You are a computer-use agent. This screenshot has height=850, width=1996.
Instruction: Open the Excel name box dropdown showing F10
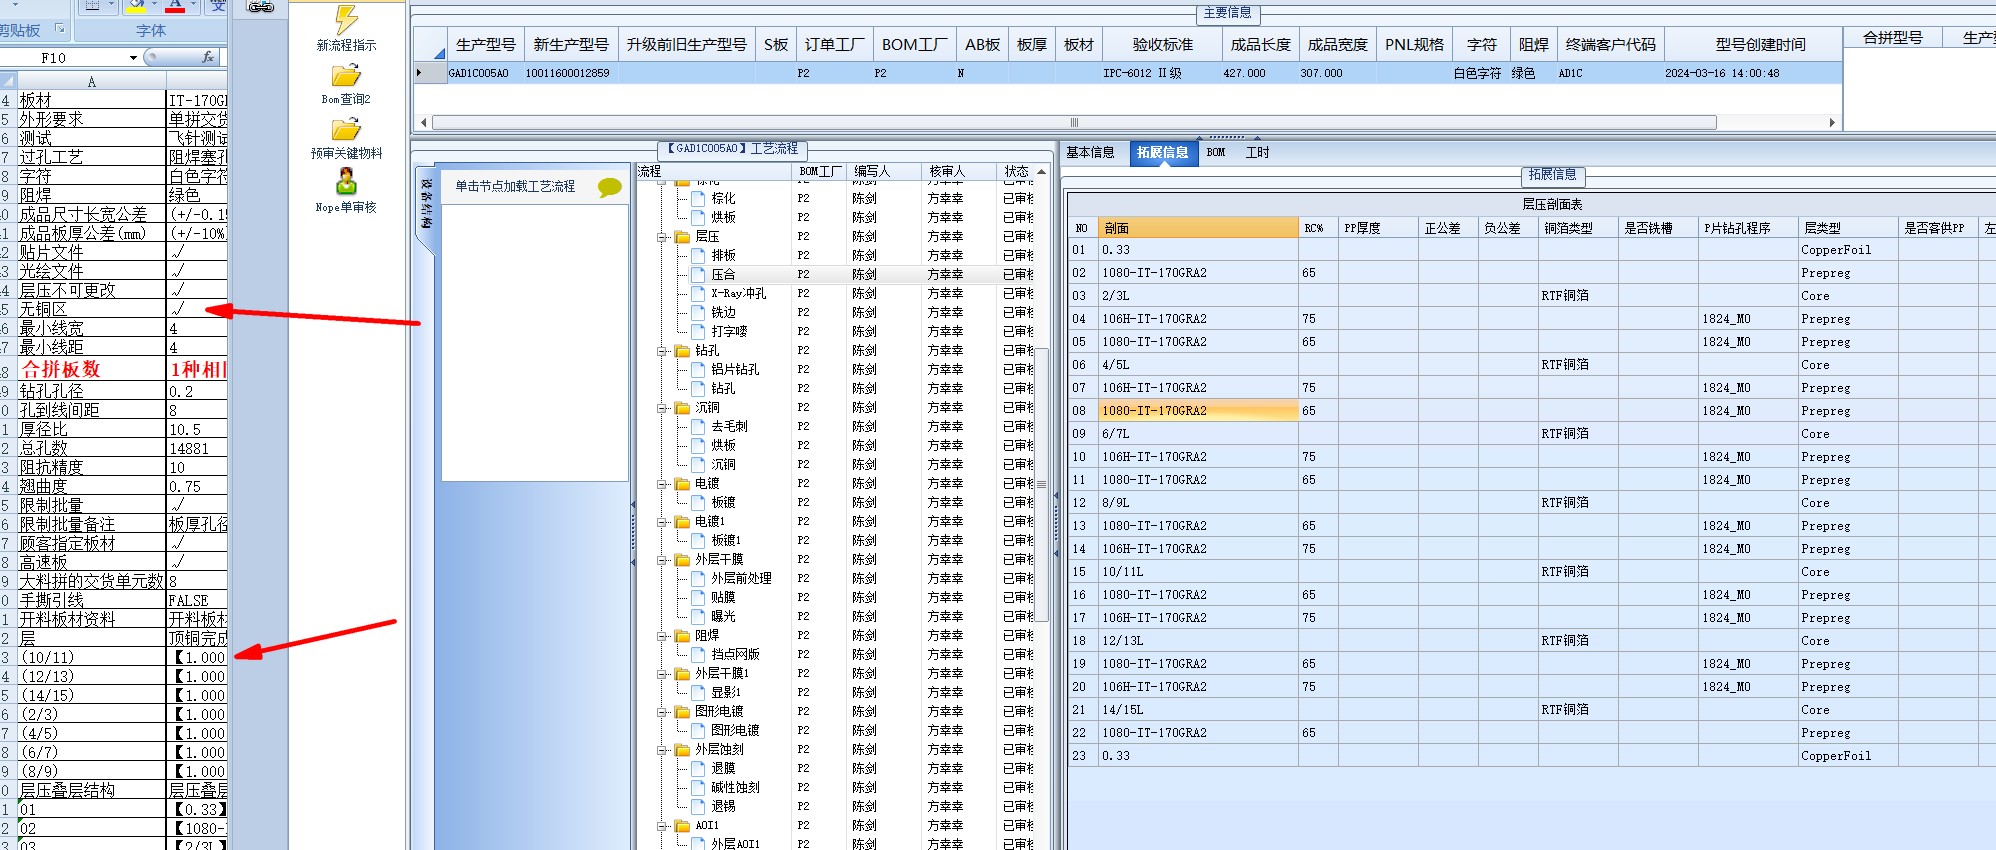pyautogui.click(x=134, y=58)
